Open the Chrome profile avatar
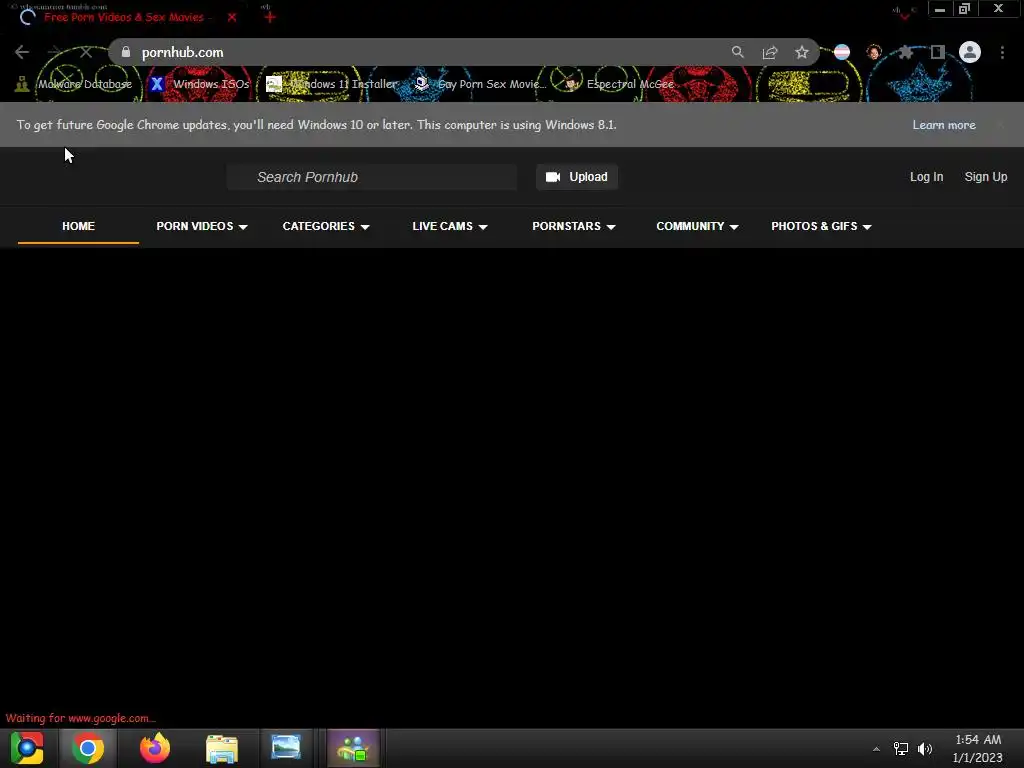Viewport: 1024px width, 768px height. [x=970, y=52]
